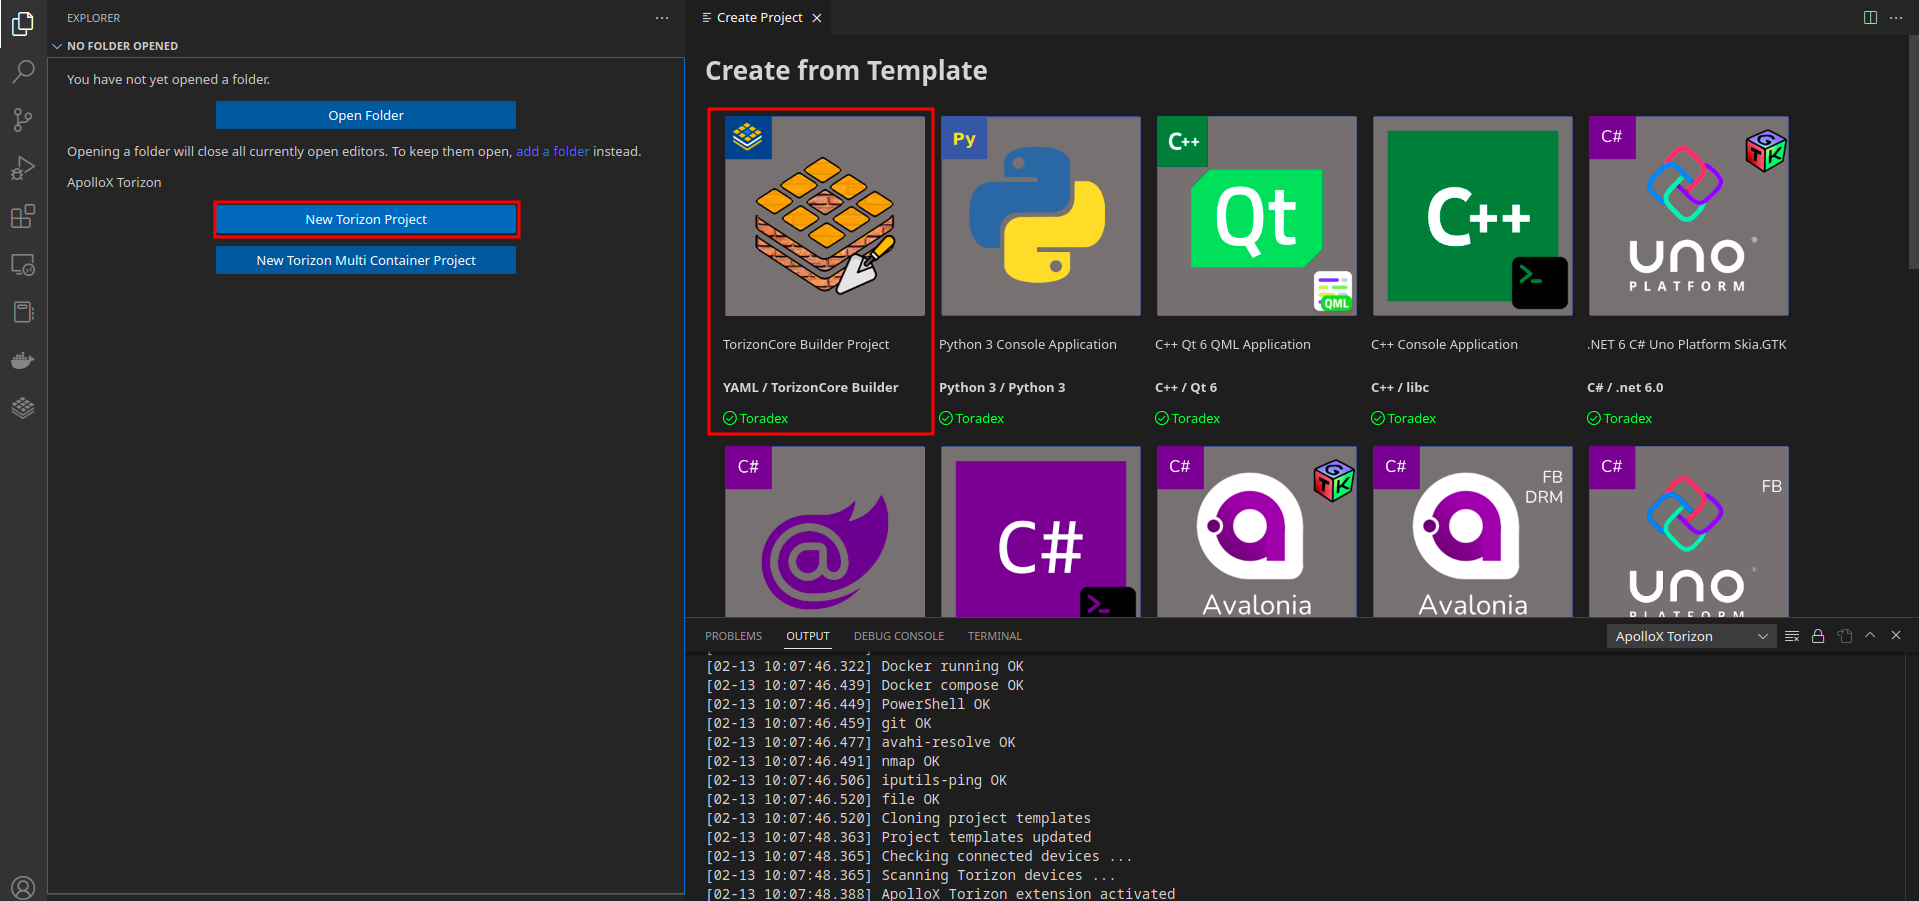This screenshot has width=1919, height=901.
Task: Click the 'Create from Template' heading
Action: (x=846, y=70)
